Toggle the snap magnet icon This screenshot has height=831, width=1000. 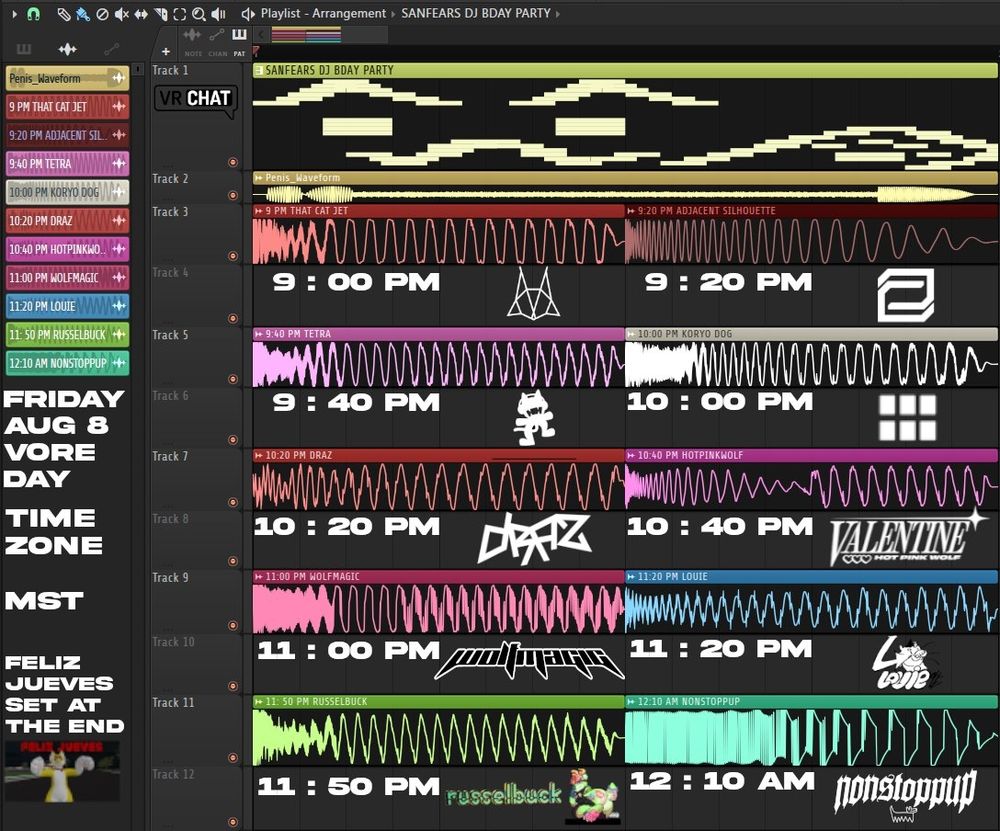33,14
